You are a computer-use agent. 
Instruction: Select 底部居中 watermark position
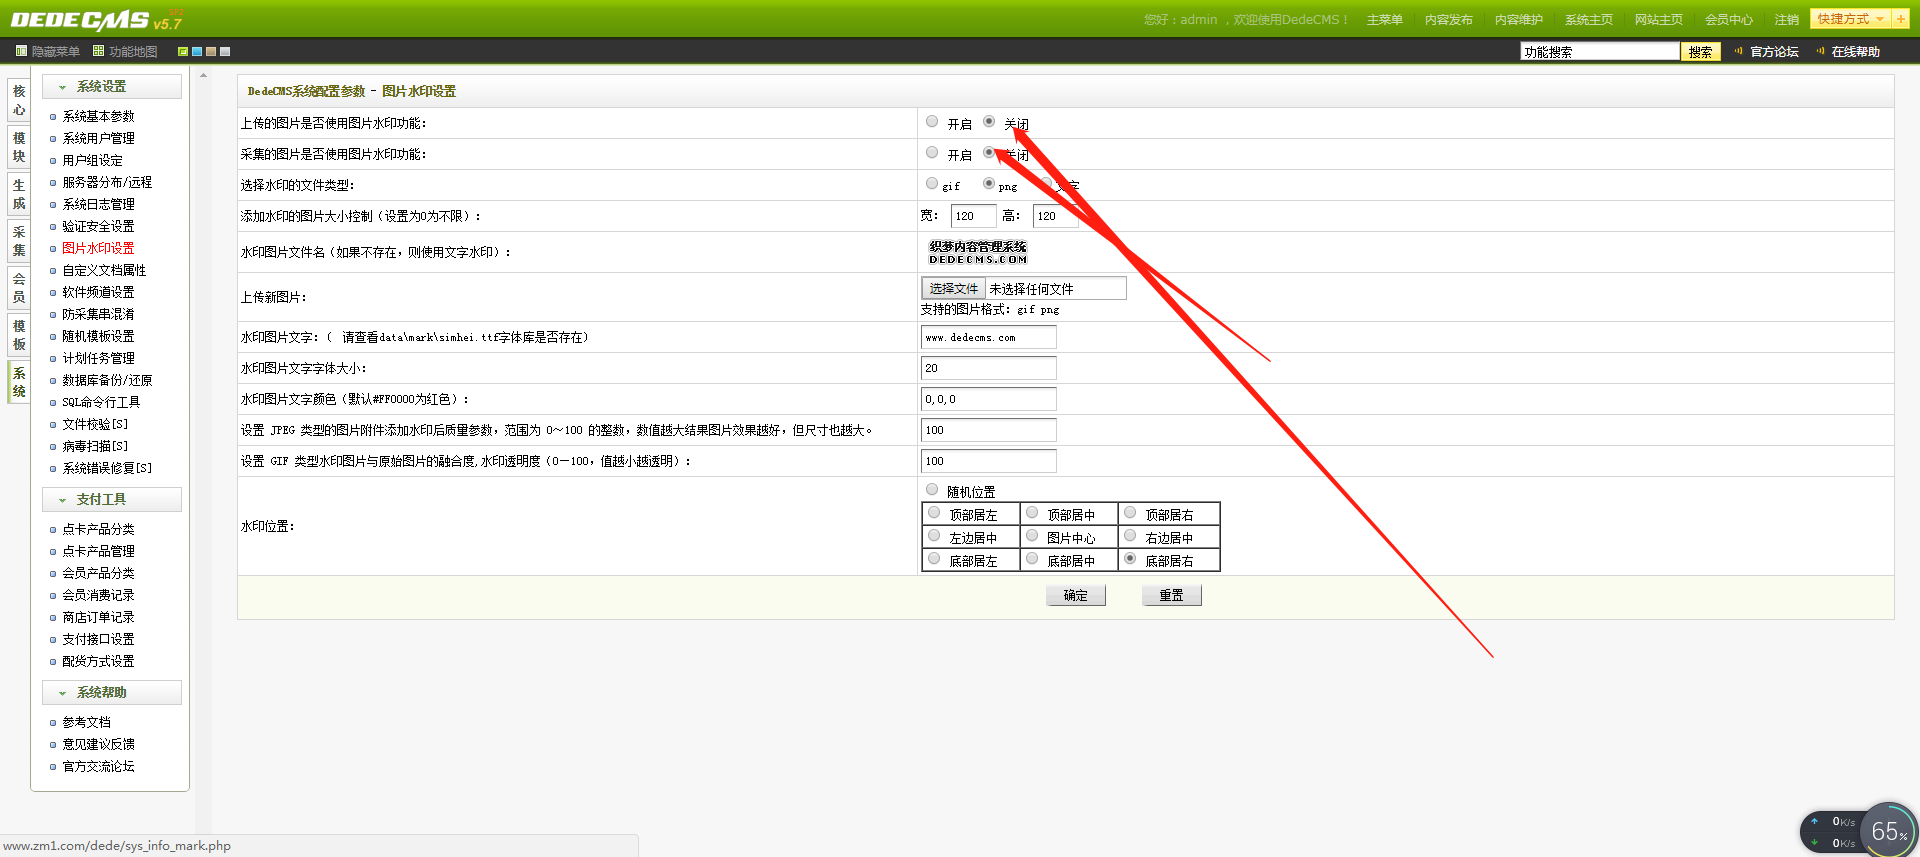click(1032, 559)
